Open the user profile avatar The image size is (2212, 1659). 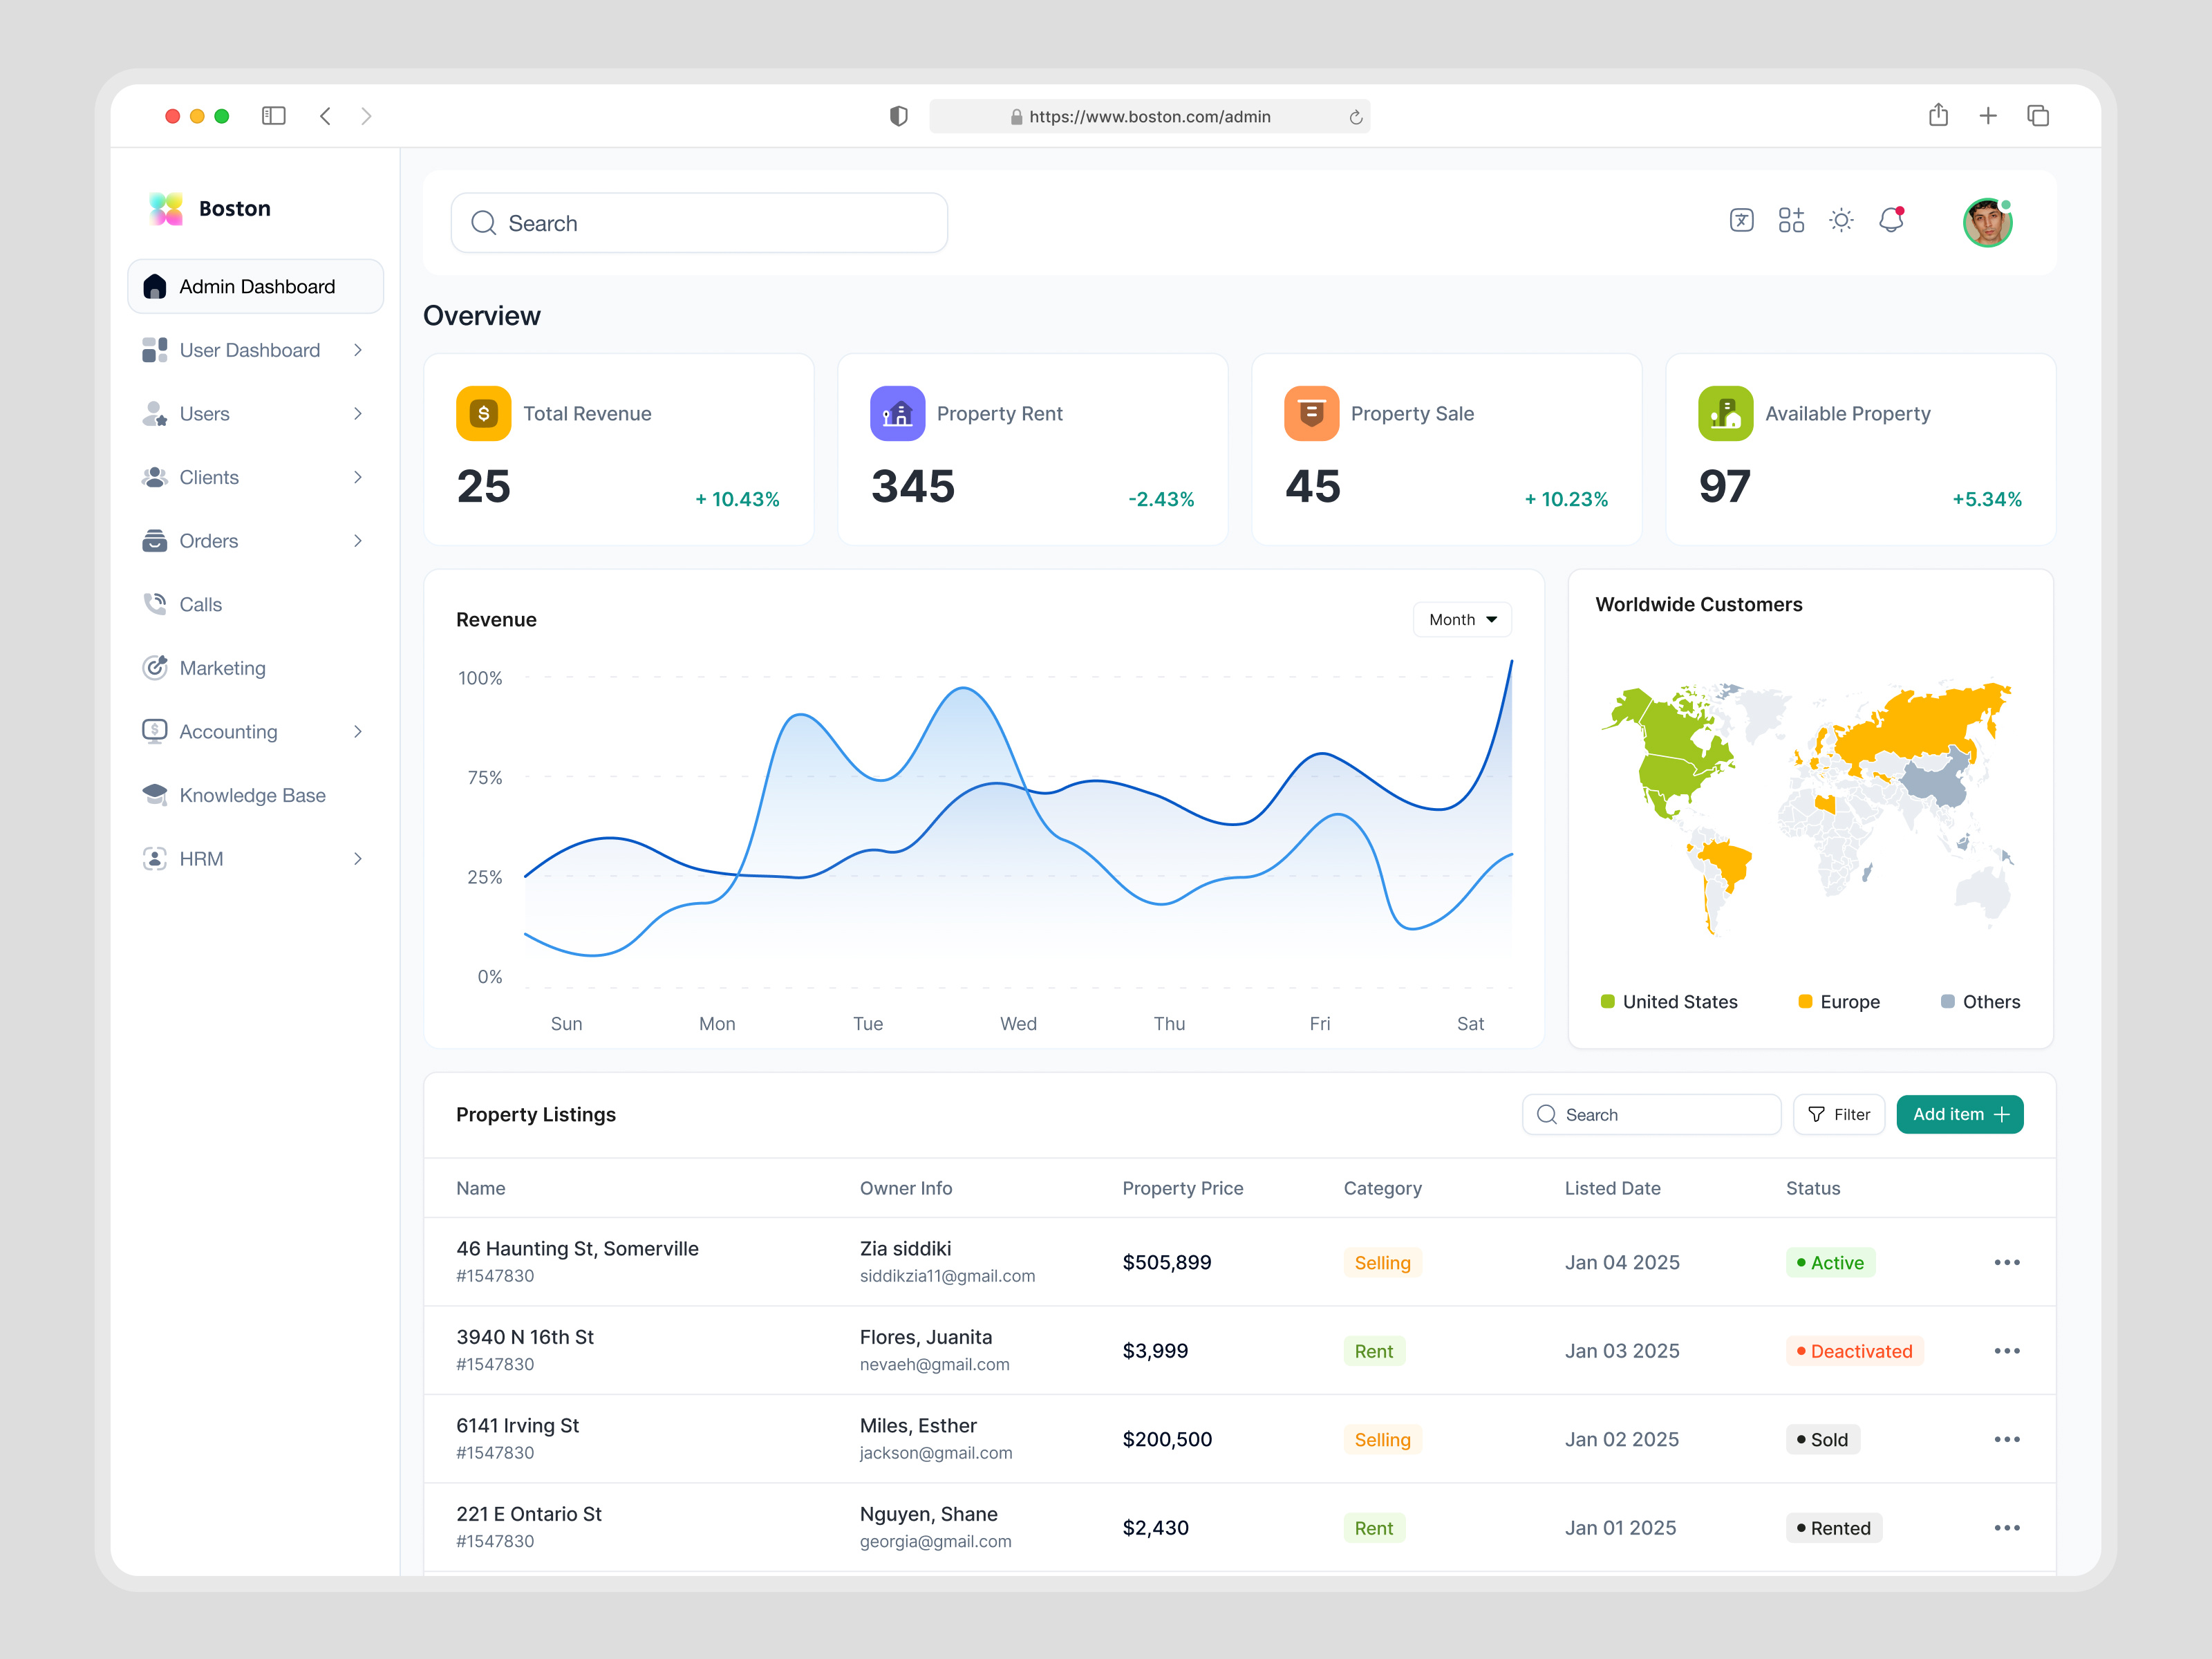pos(1987,222)
